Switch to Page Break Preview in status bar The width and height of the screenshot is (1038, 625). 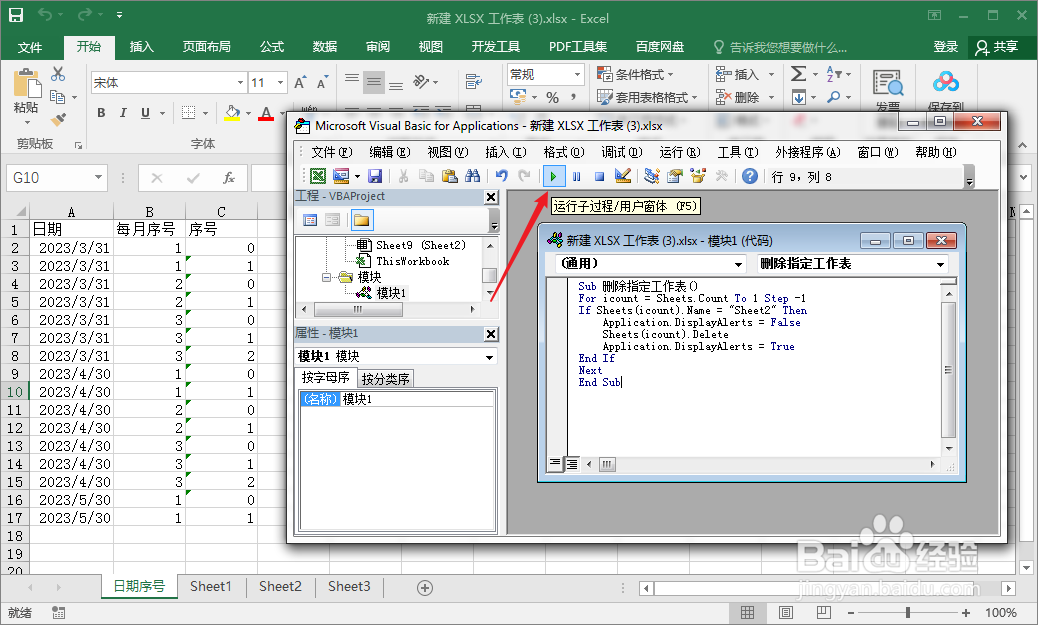tap(824, 612)
